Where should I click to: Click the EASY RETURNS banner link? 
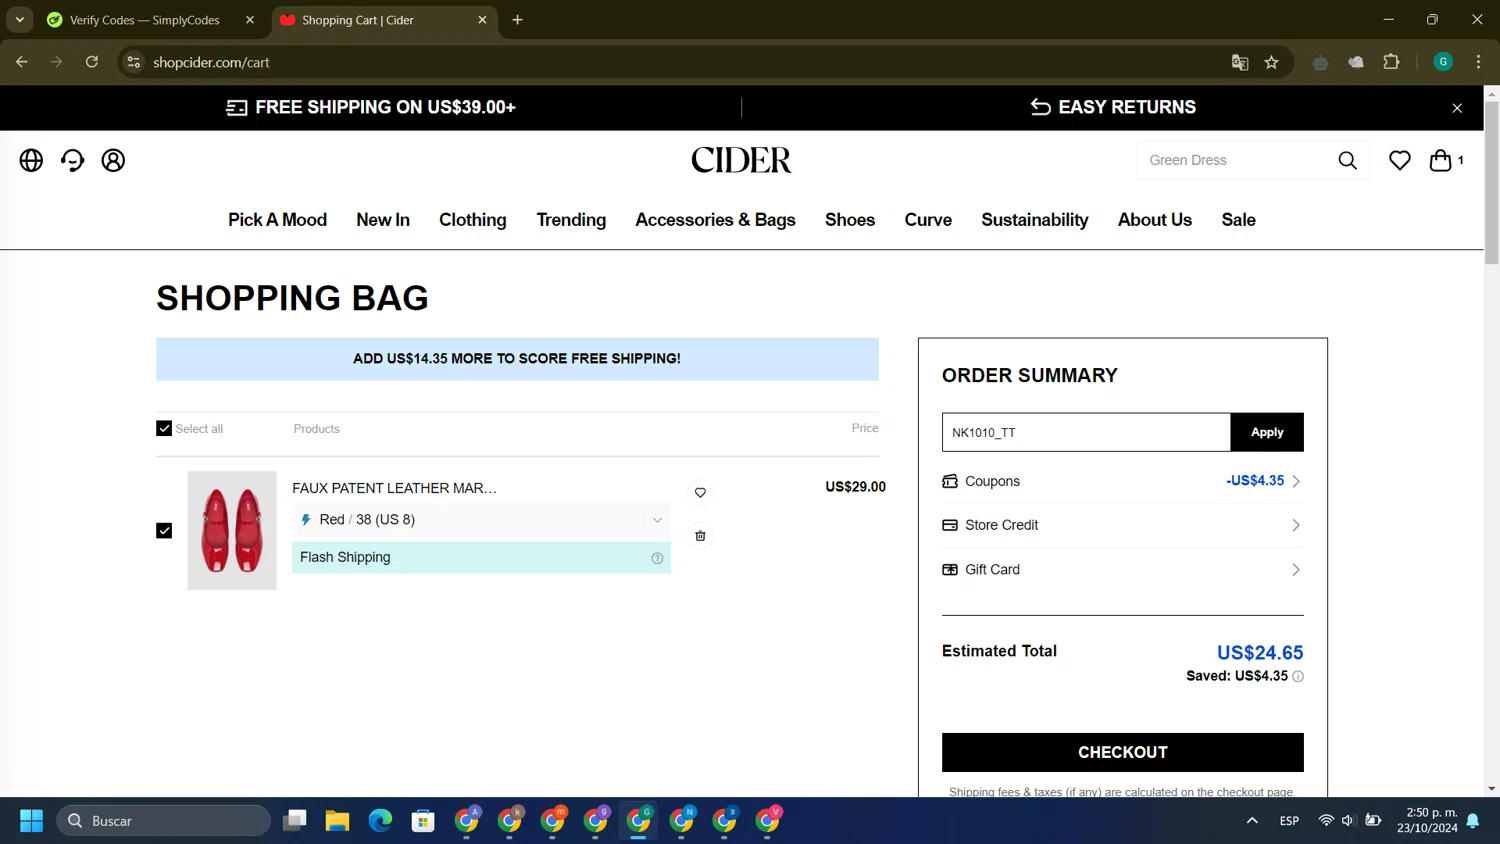tap(1113, 107)
